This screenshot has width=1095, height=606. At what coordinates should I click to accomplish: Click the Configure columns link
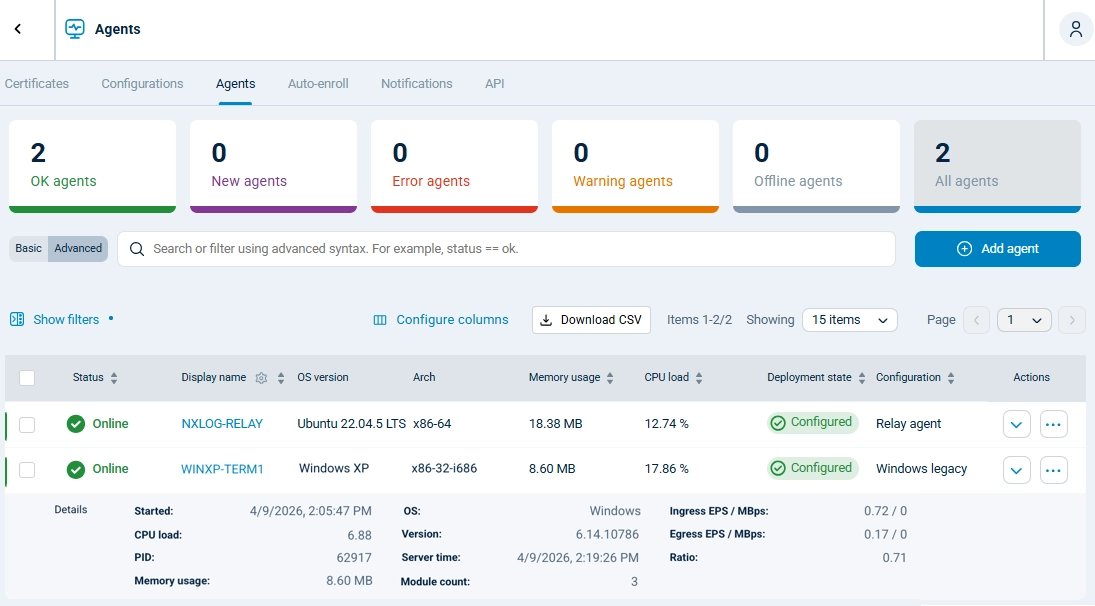coord(453,320)
